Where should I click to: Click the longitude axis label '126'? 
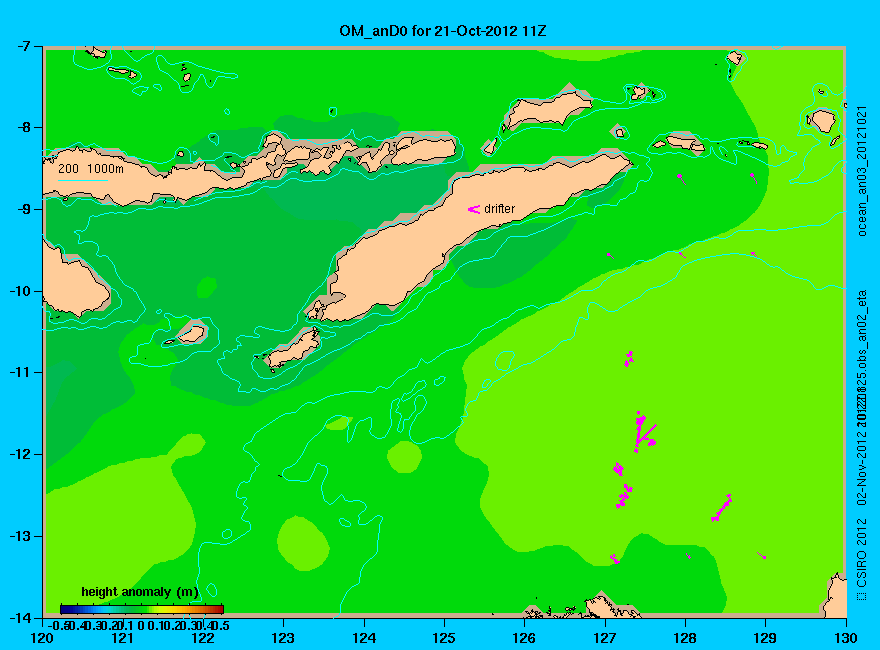[x=525, y=638]
